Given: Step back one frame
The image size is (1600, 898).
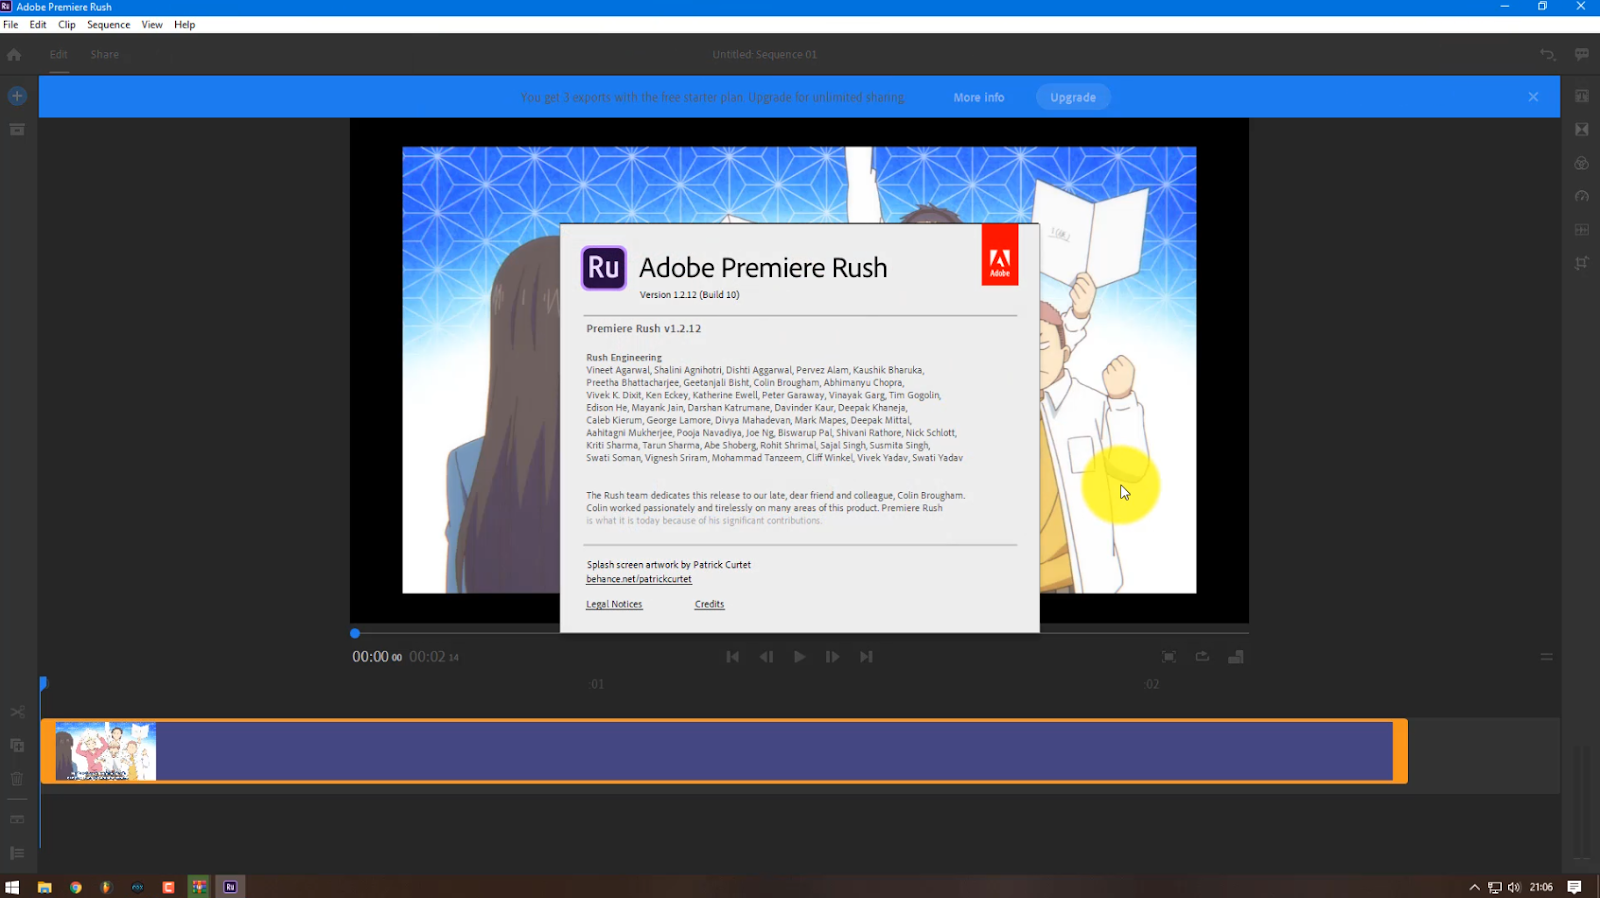Looking at the screenshot, I should coord(766,657).
